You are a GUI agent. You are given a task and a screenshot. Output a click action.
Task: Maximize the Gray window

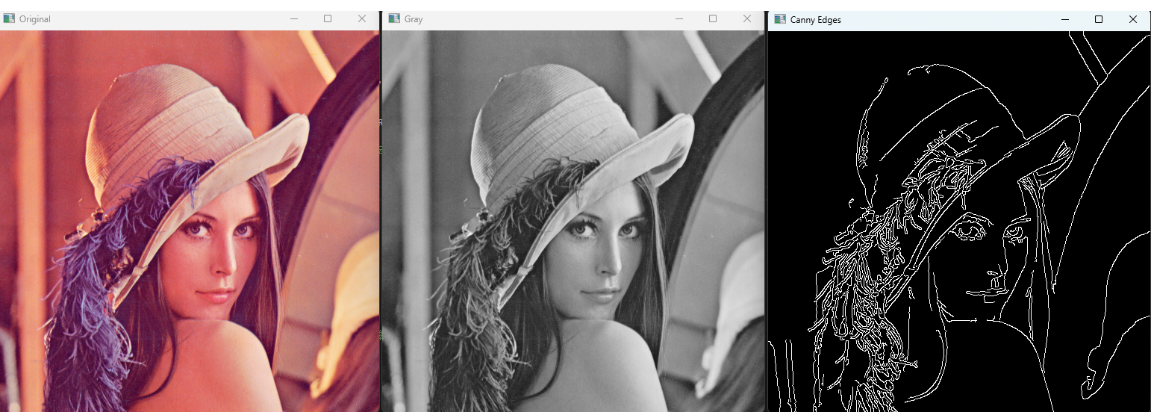[713, 18]
